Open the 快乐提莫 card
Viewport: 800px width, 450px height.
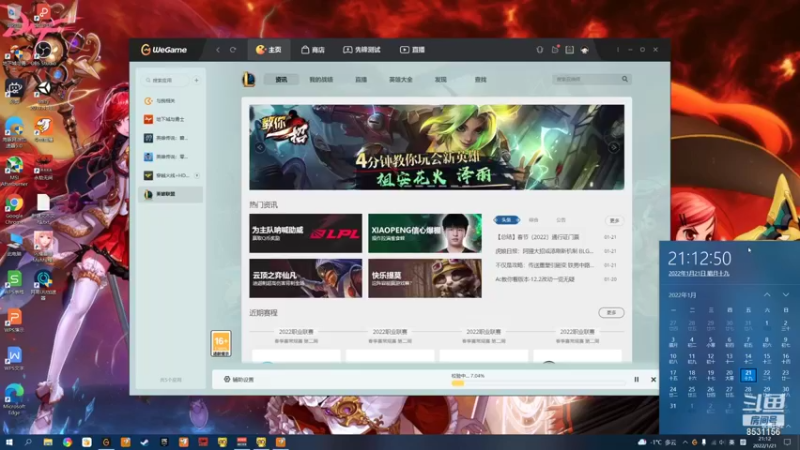click(x=425, y=278)
